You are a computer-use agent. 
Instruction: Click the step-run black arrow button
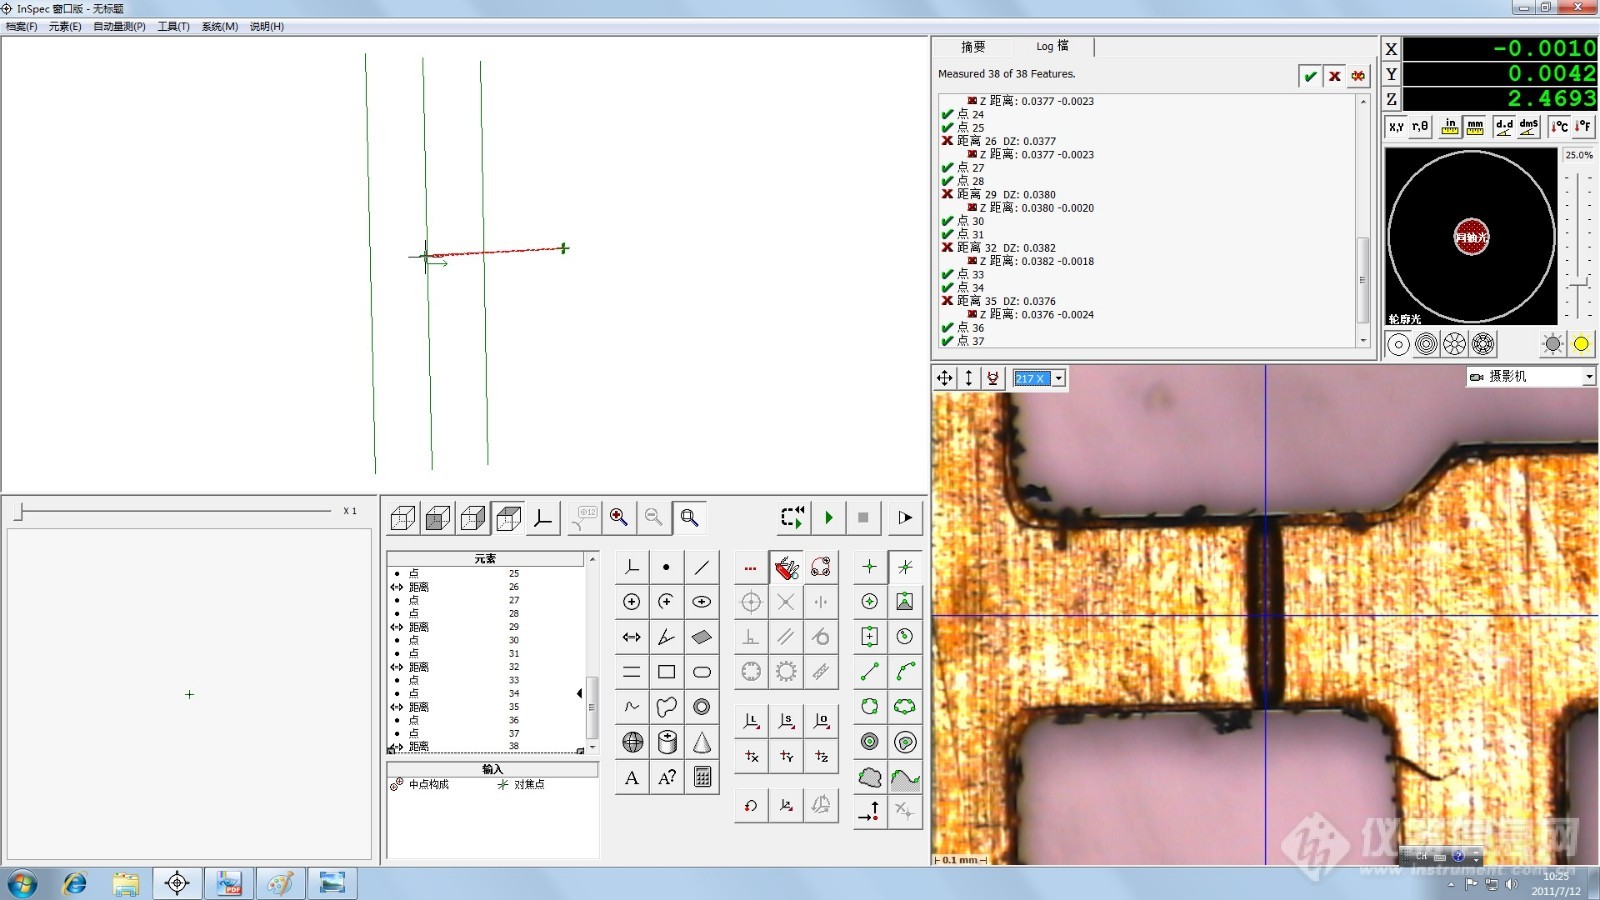coord(905,517)
